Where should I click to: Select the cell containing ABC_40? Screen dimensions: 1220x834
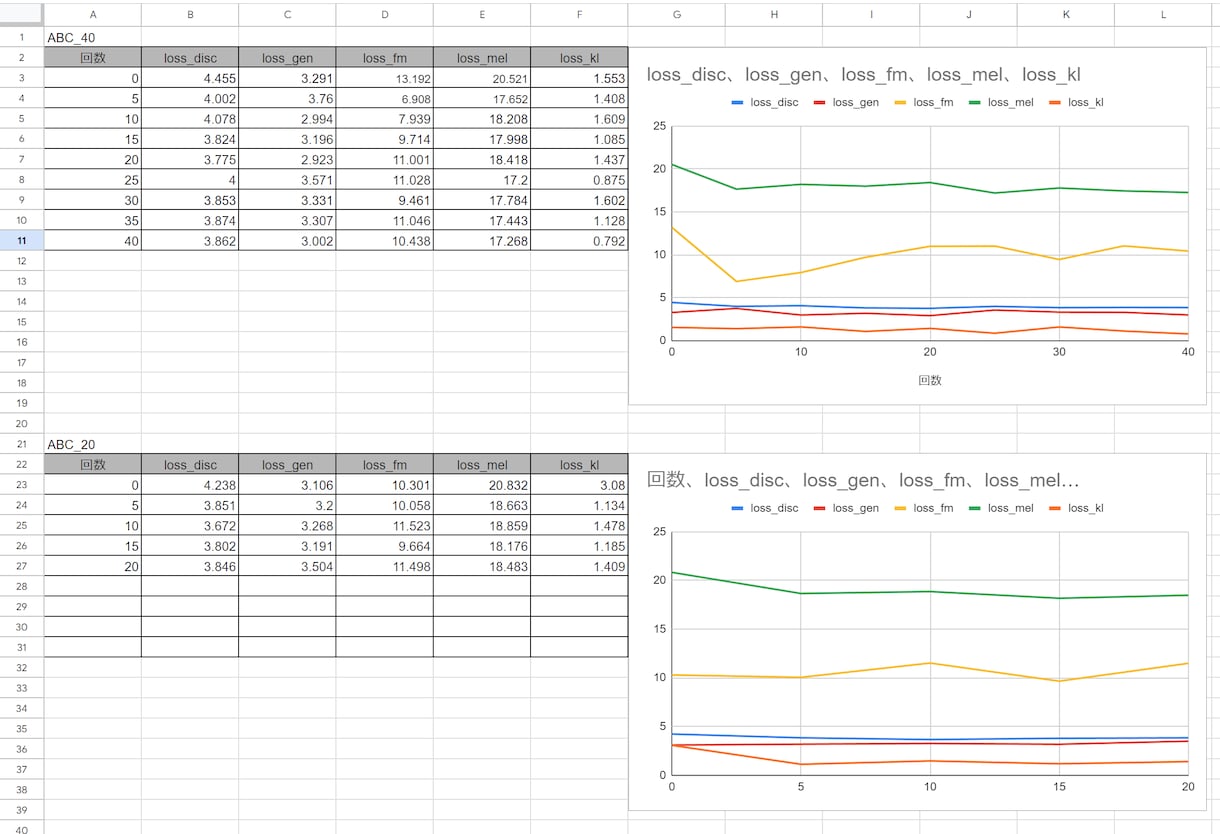(x=93, y=37)
